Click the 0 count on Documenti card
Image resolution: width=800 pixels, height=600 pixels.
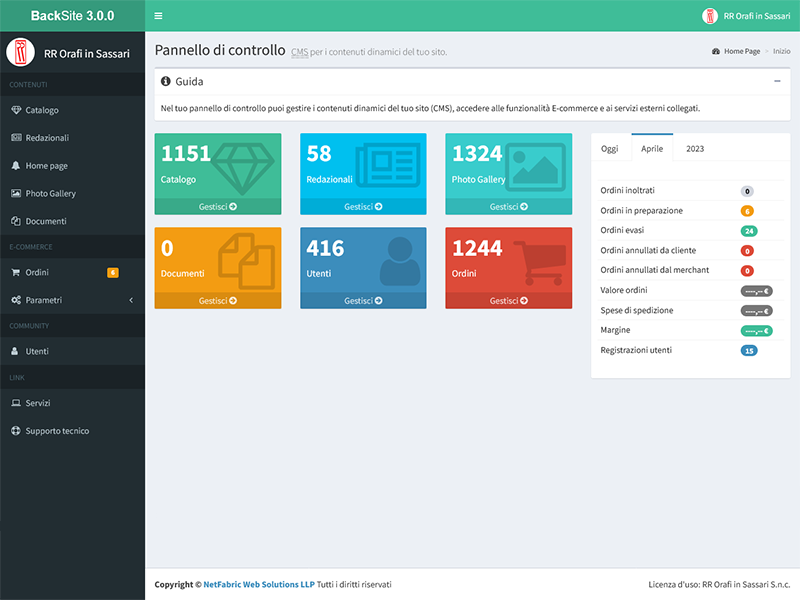click(167, 248)
